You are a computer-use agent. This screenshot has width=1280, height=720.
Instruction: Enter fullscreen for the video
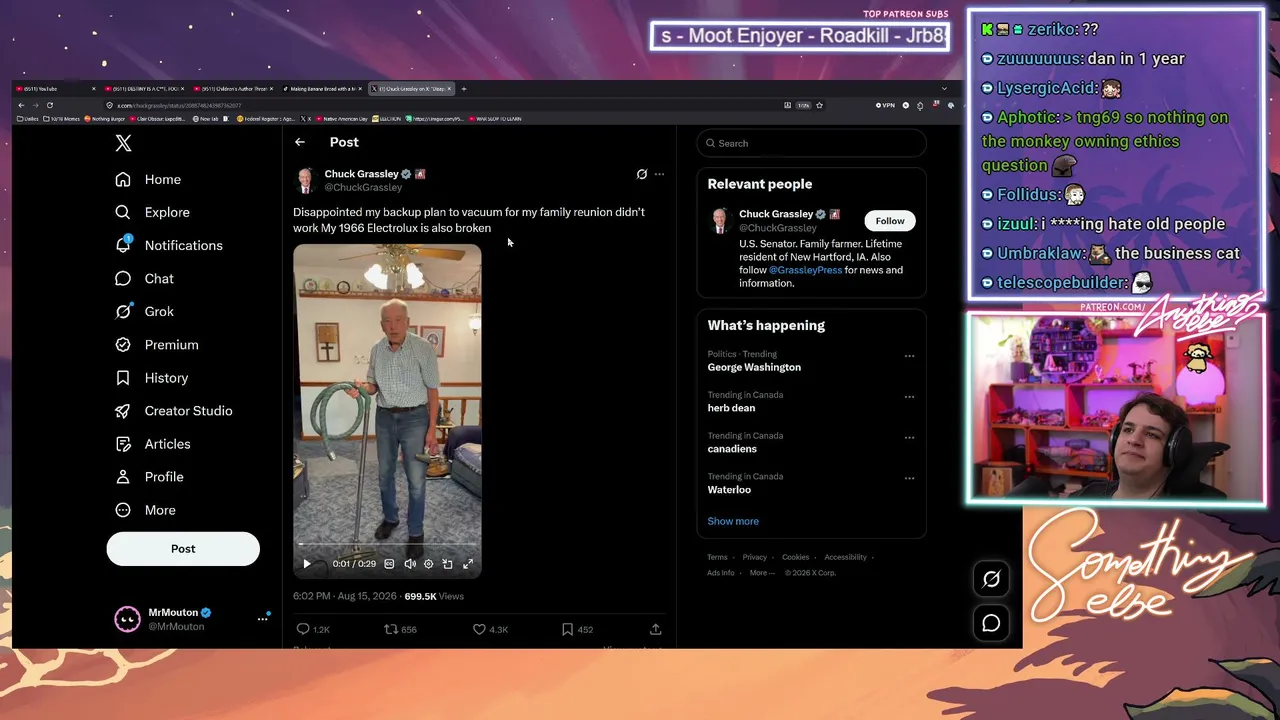click(x=467, y=564)
